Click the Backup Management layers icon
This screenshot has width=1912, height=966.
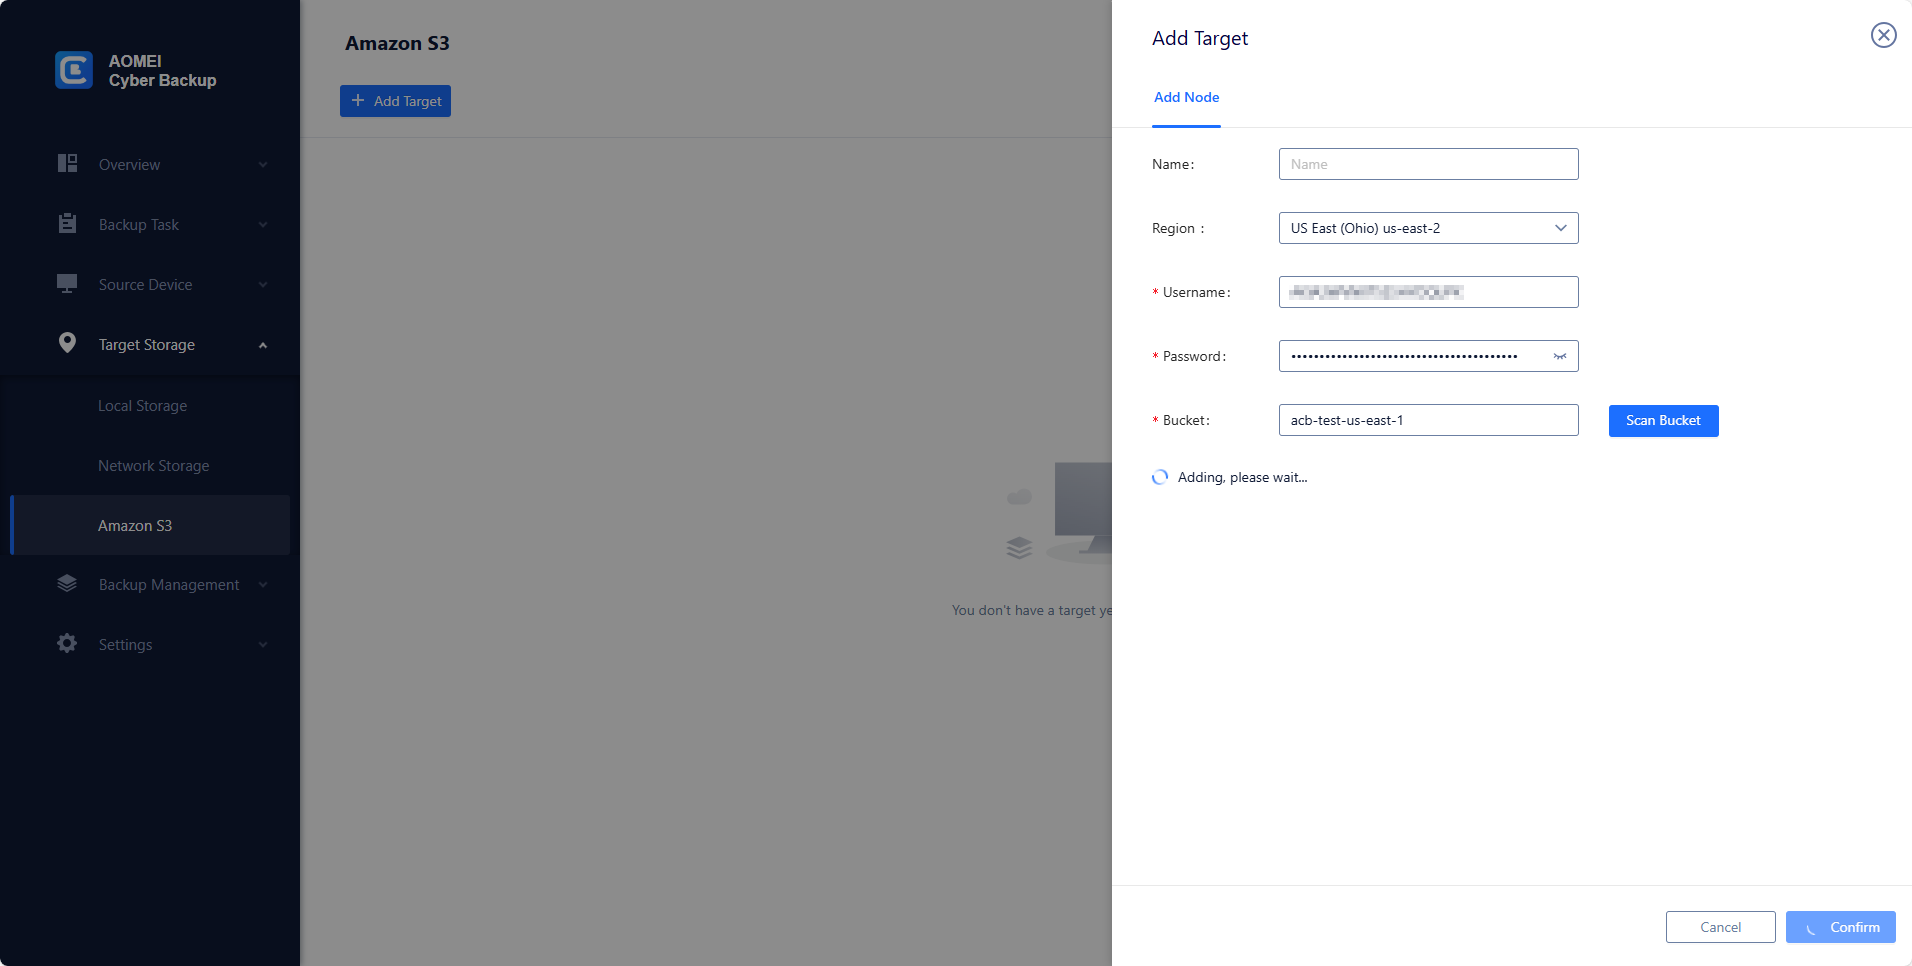pyautogui.click(x=67, y=583)
